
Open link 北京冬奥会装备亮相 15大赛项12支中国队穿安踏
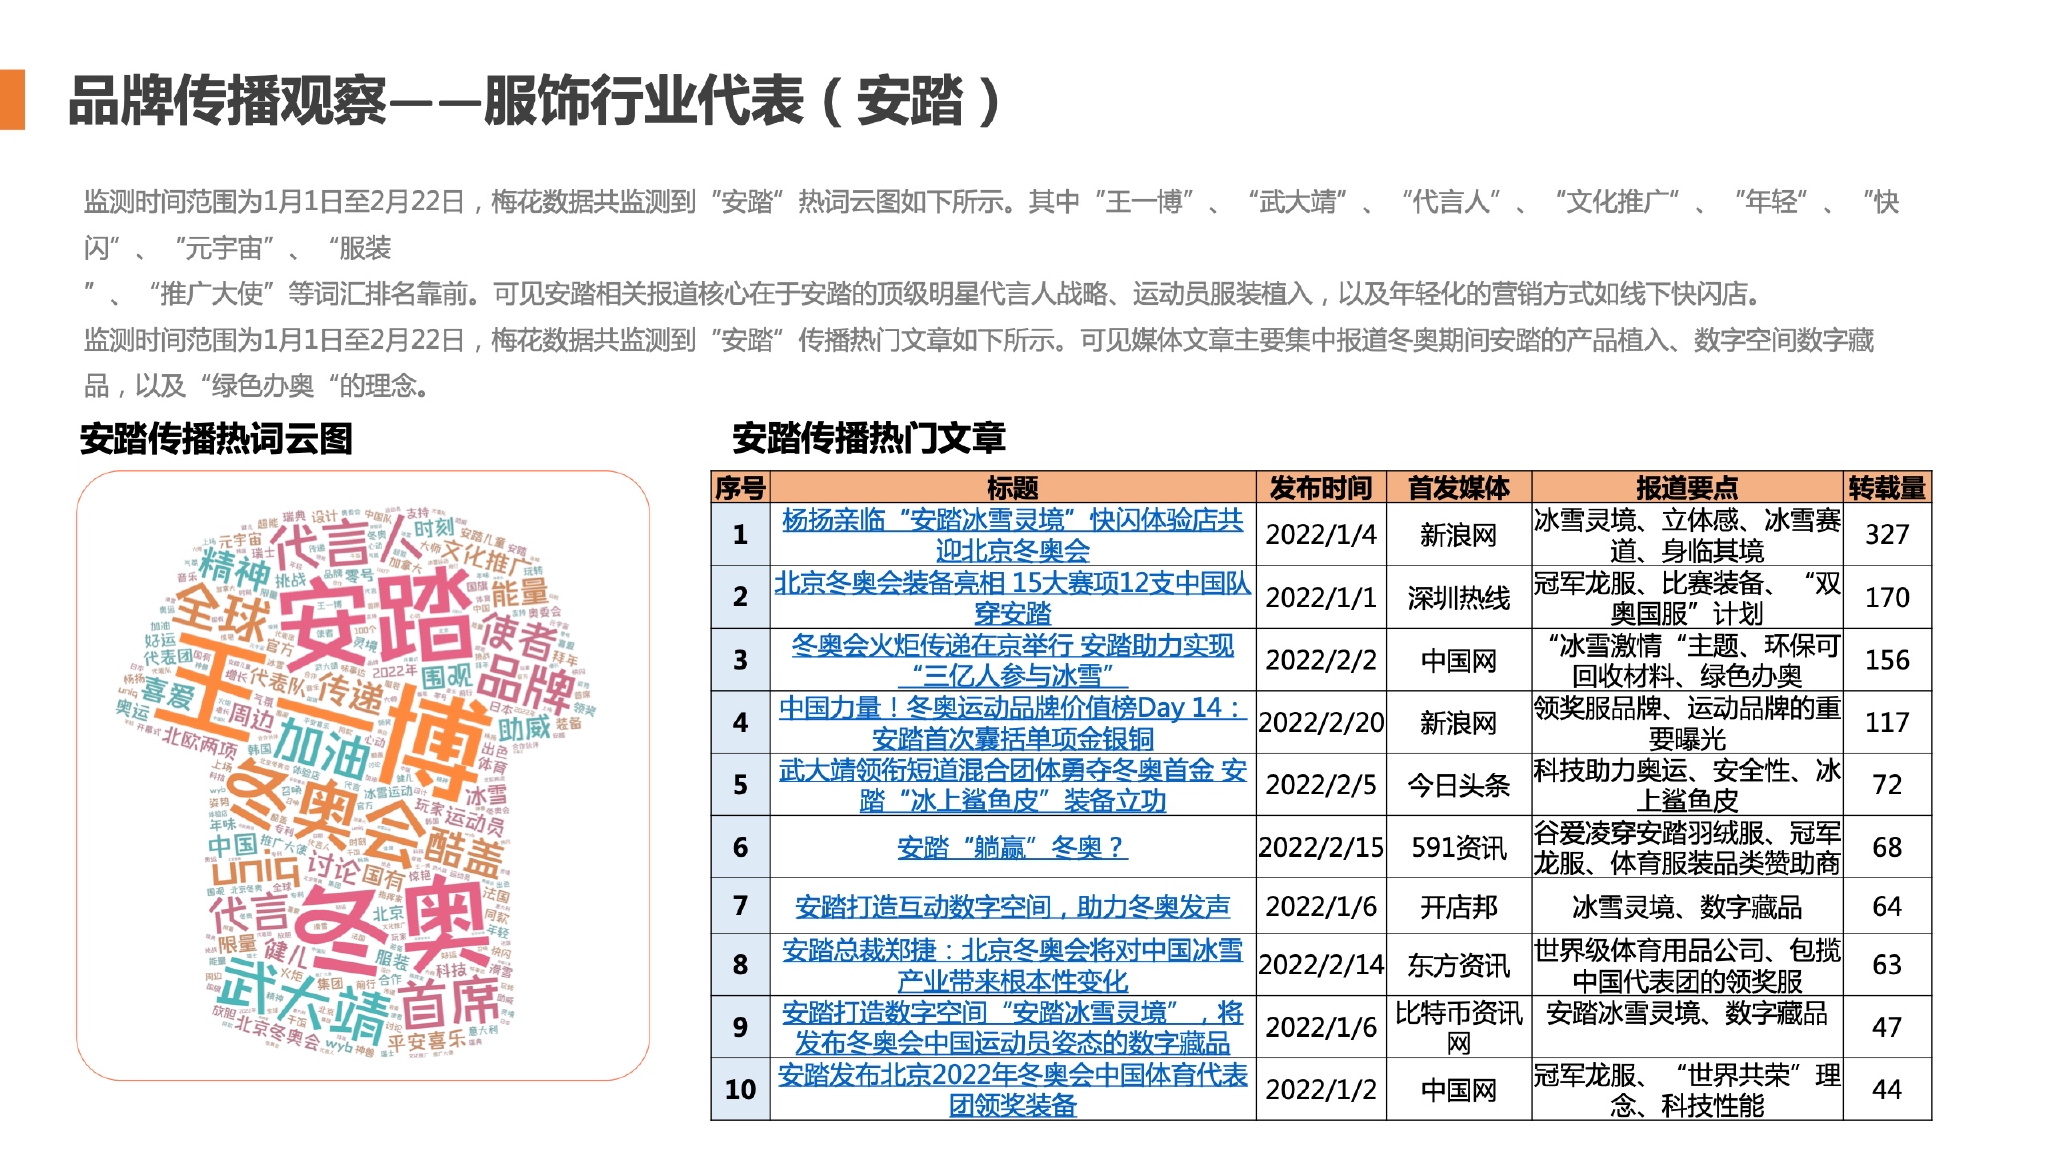pos(1012,597)
